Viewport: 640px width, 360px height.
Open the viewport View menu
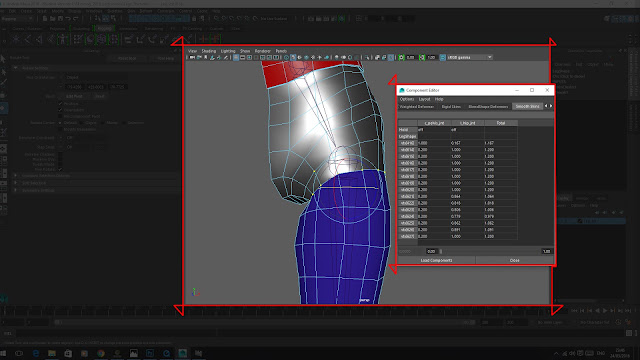coord(192,51)
